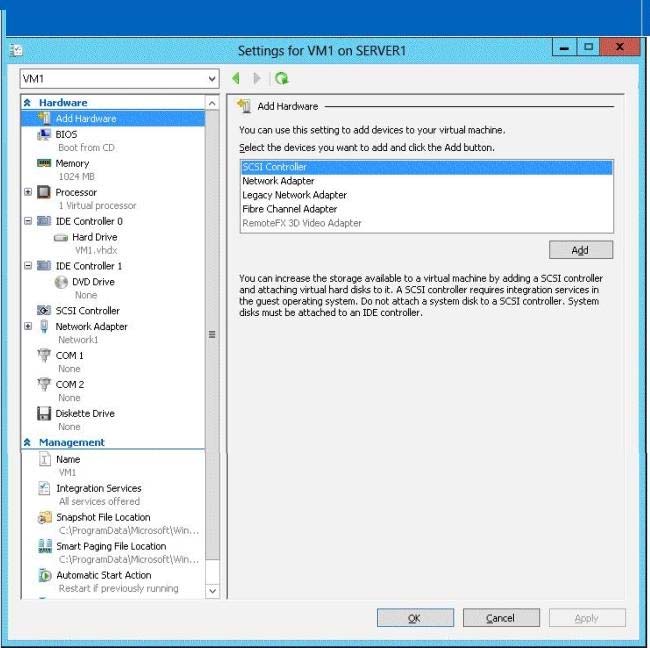Select the Diskette Drive floppy icon

(44, 413)
